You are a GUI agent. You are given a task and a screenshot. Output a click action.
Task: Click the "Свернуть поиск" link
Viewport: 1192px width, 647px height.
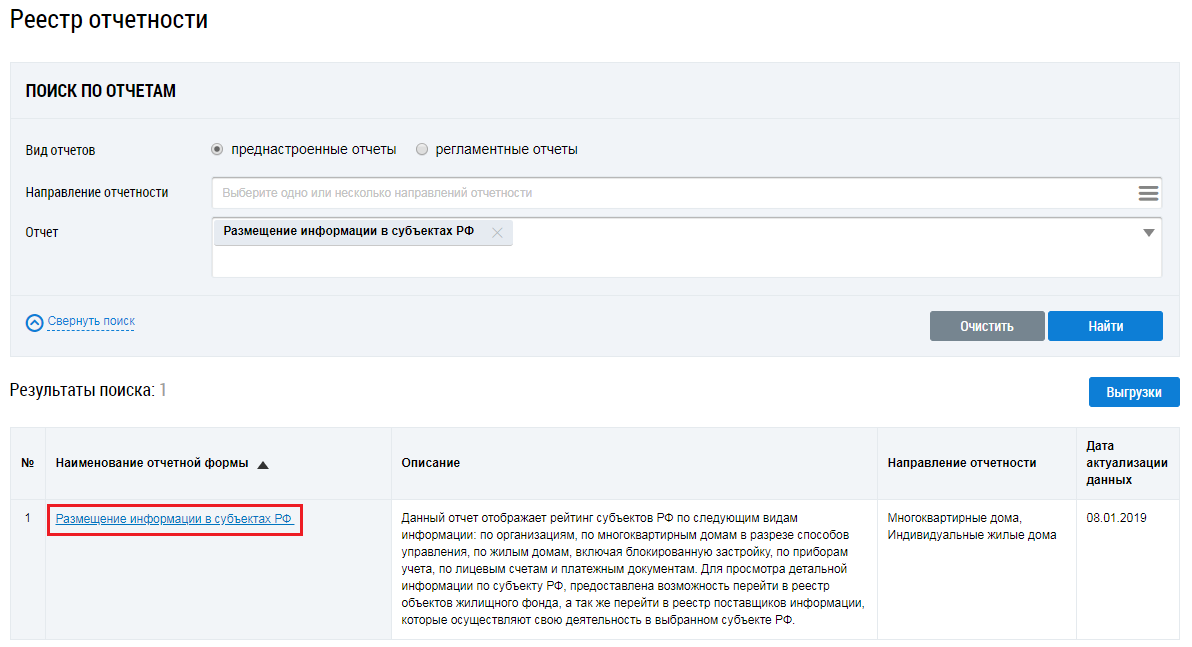tap(91, 321)
